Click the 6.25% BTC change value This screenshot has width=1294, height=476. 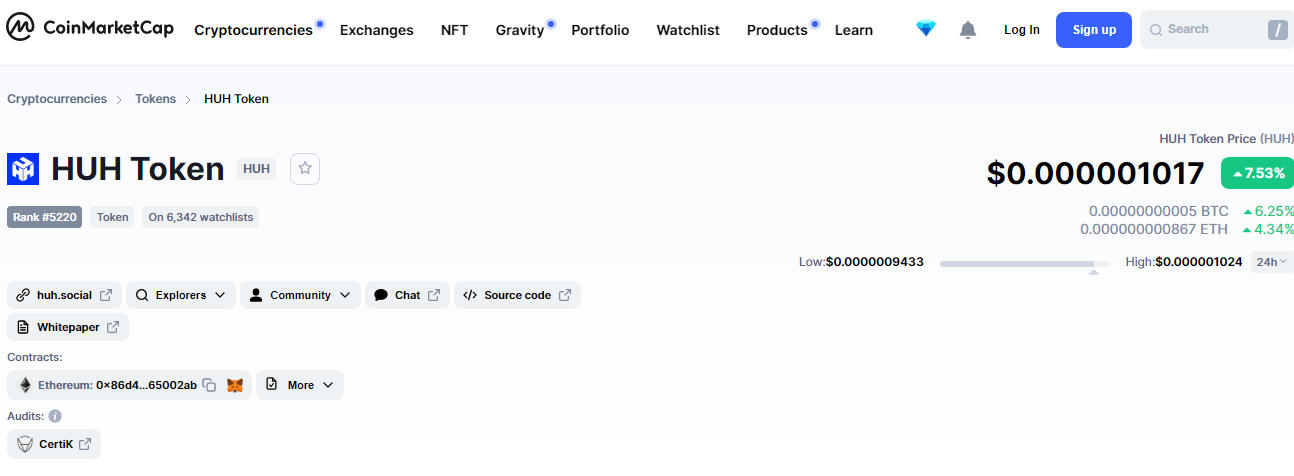(1269, 211)
